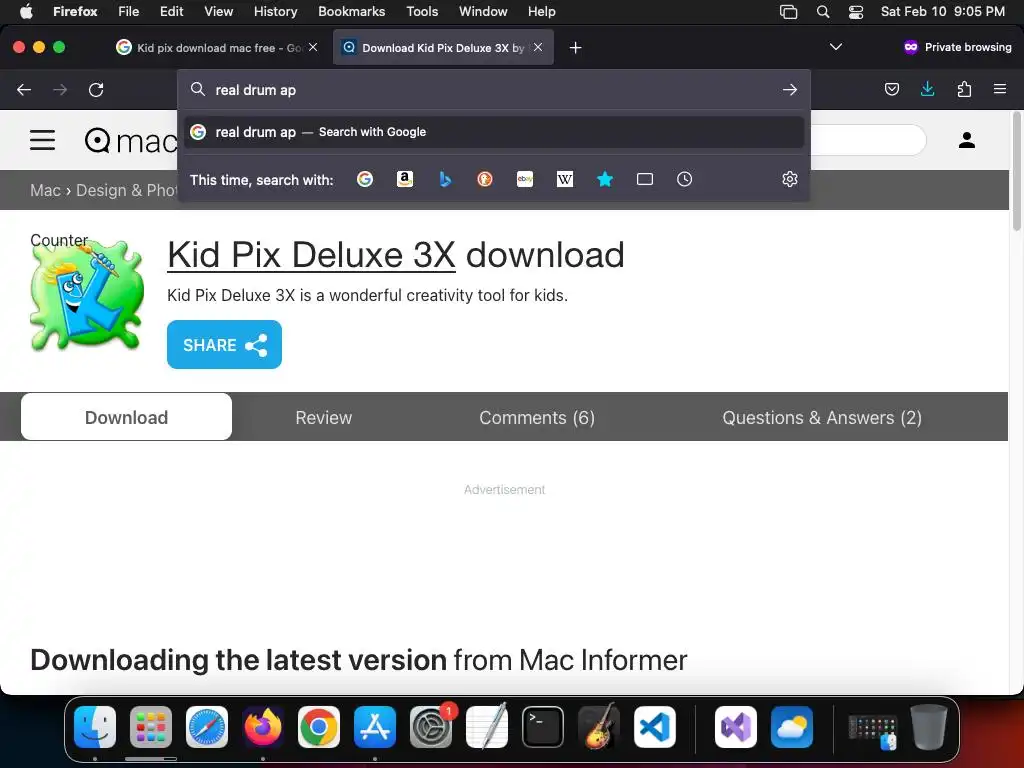Search this time with Bing

[x=445, y=179]
